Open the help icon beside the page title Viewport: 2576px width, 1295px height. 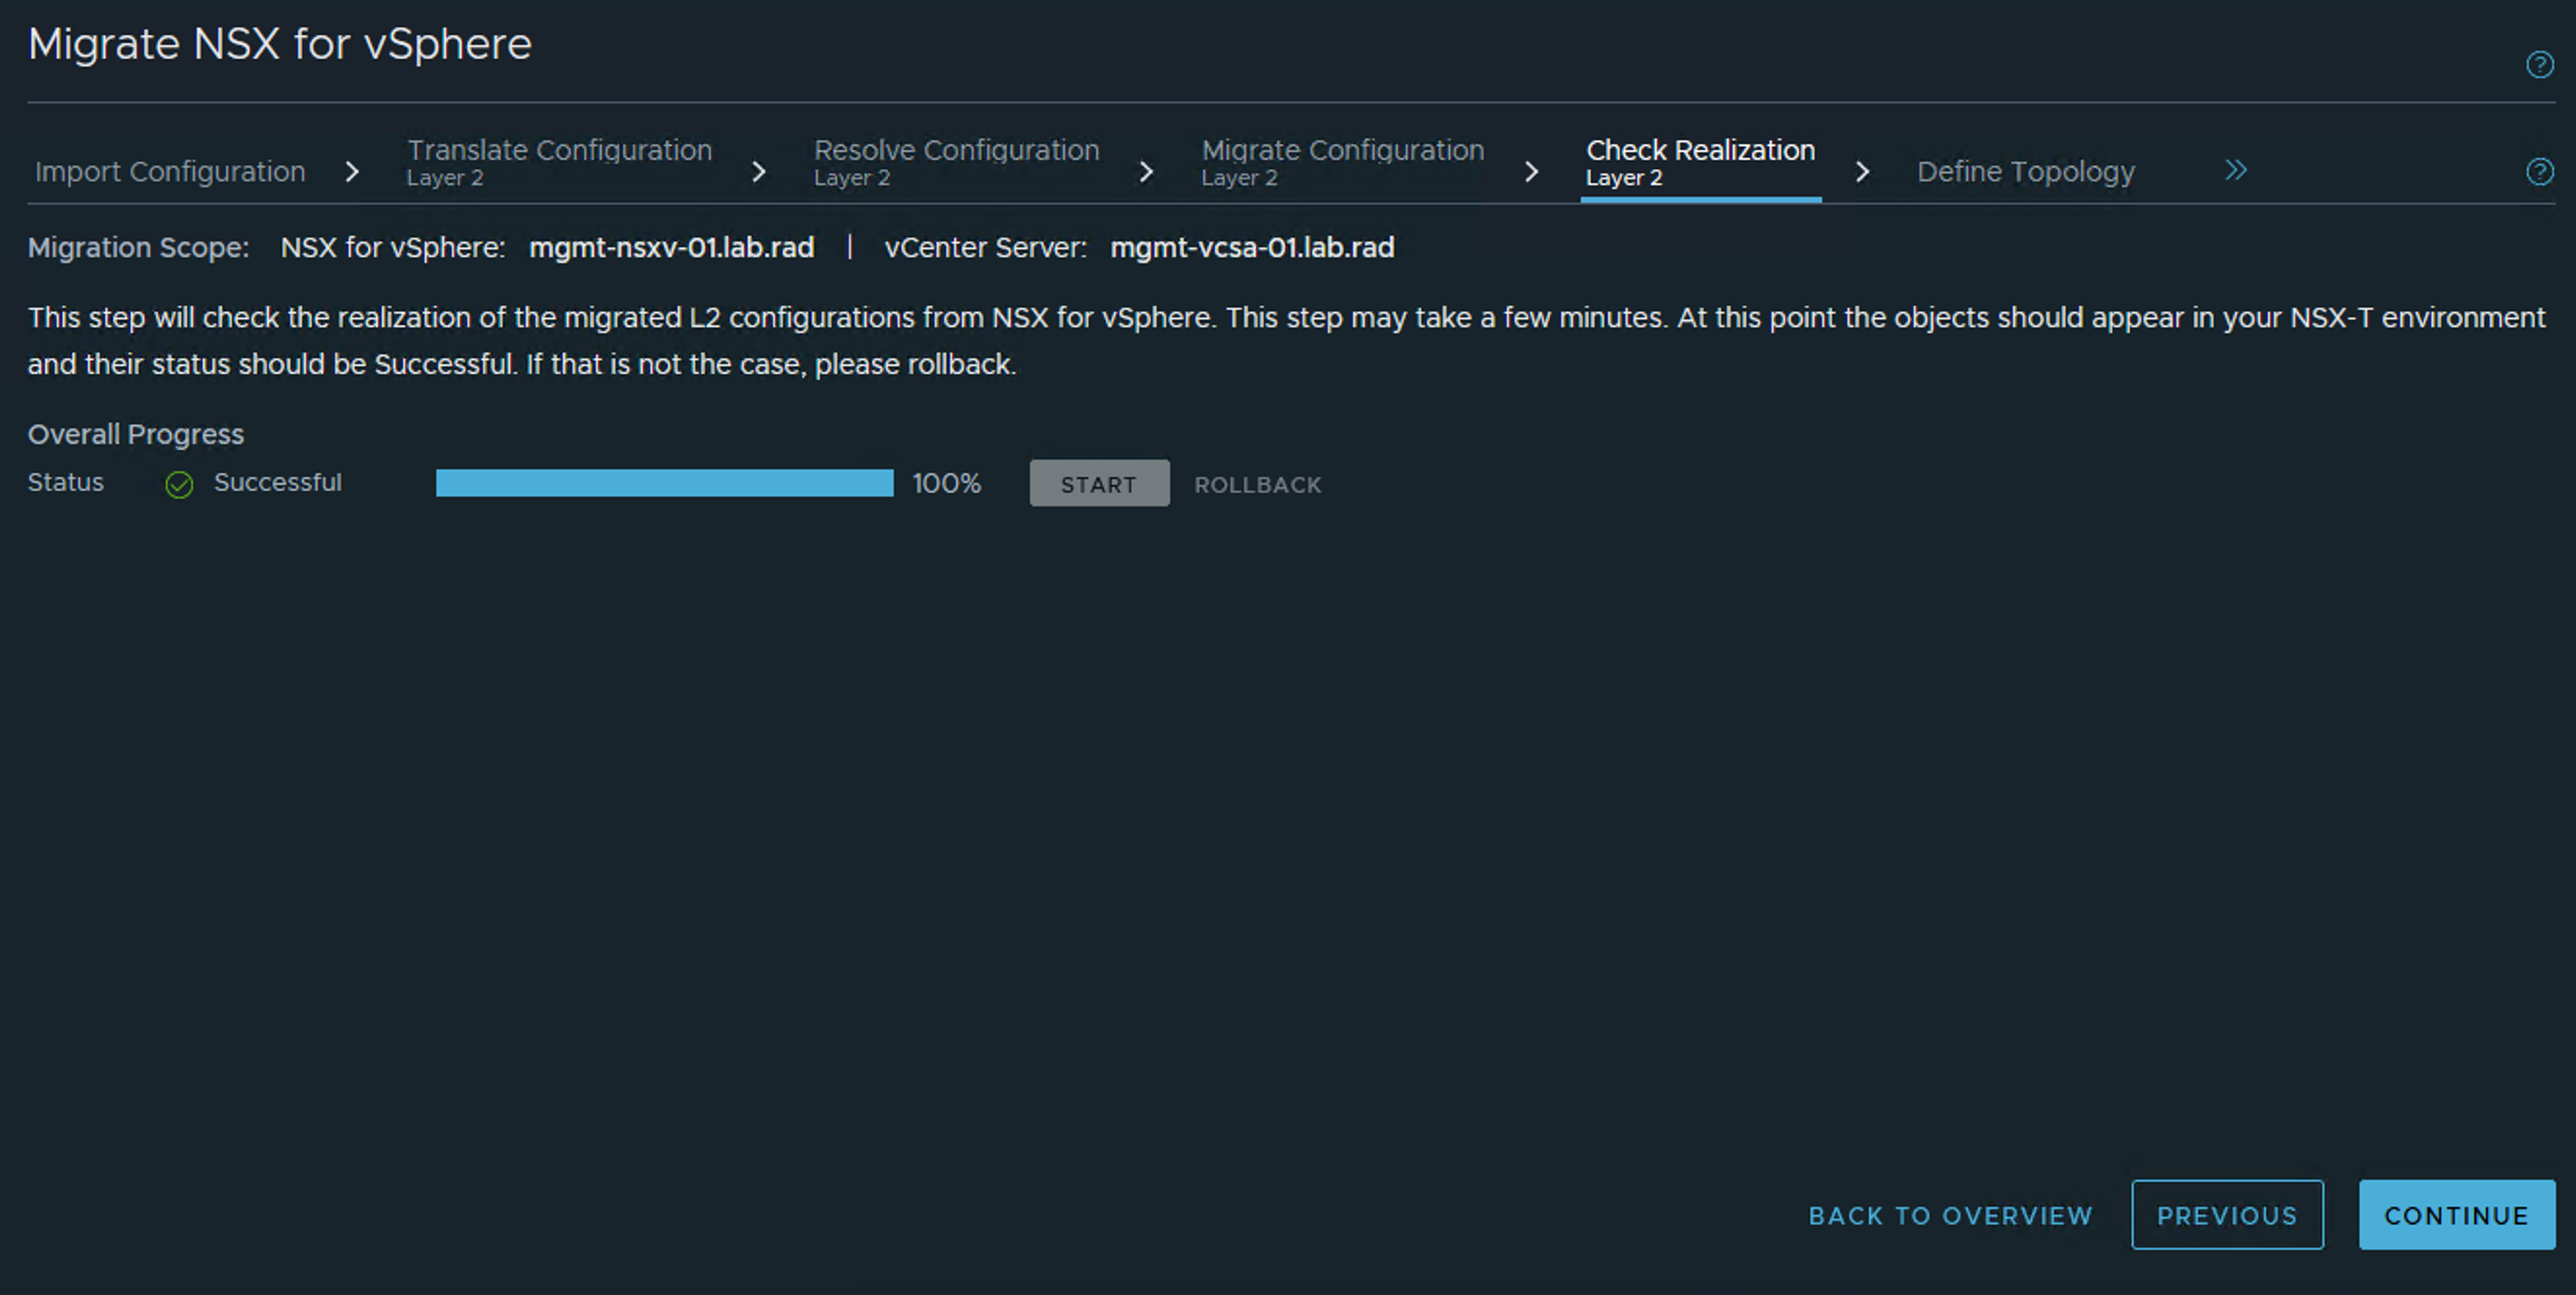[x=2539, y=65]
